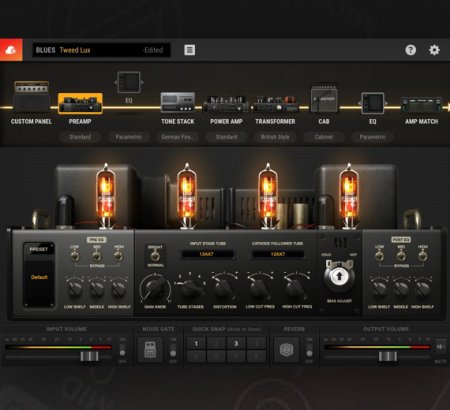This screenshot has width=450, height=410.
Task: Flip the Bright/Normal switch
Action: click(155, 256)
